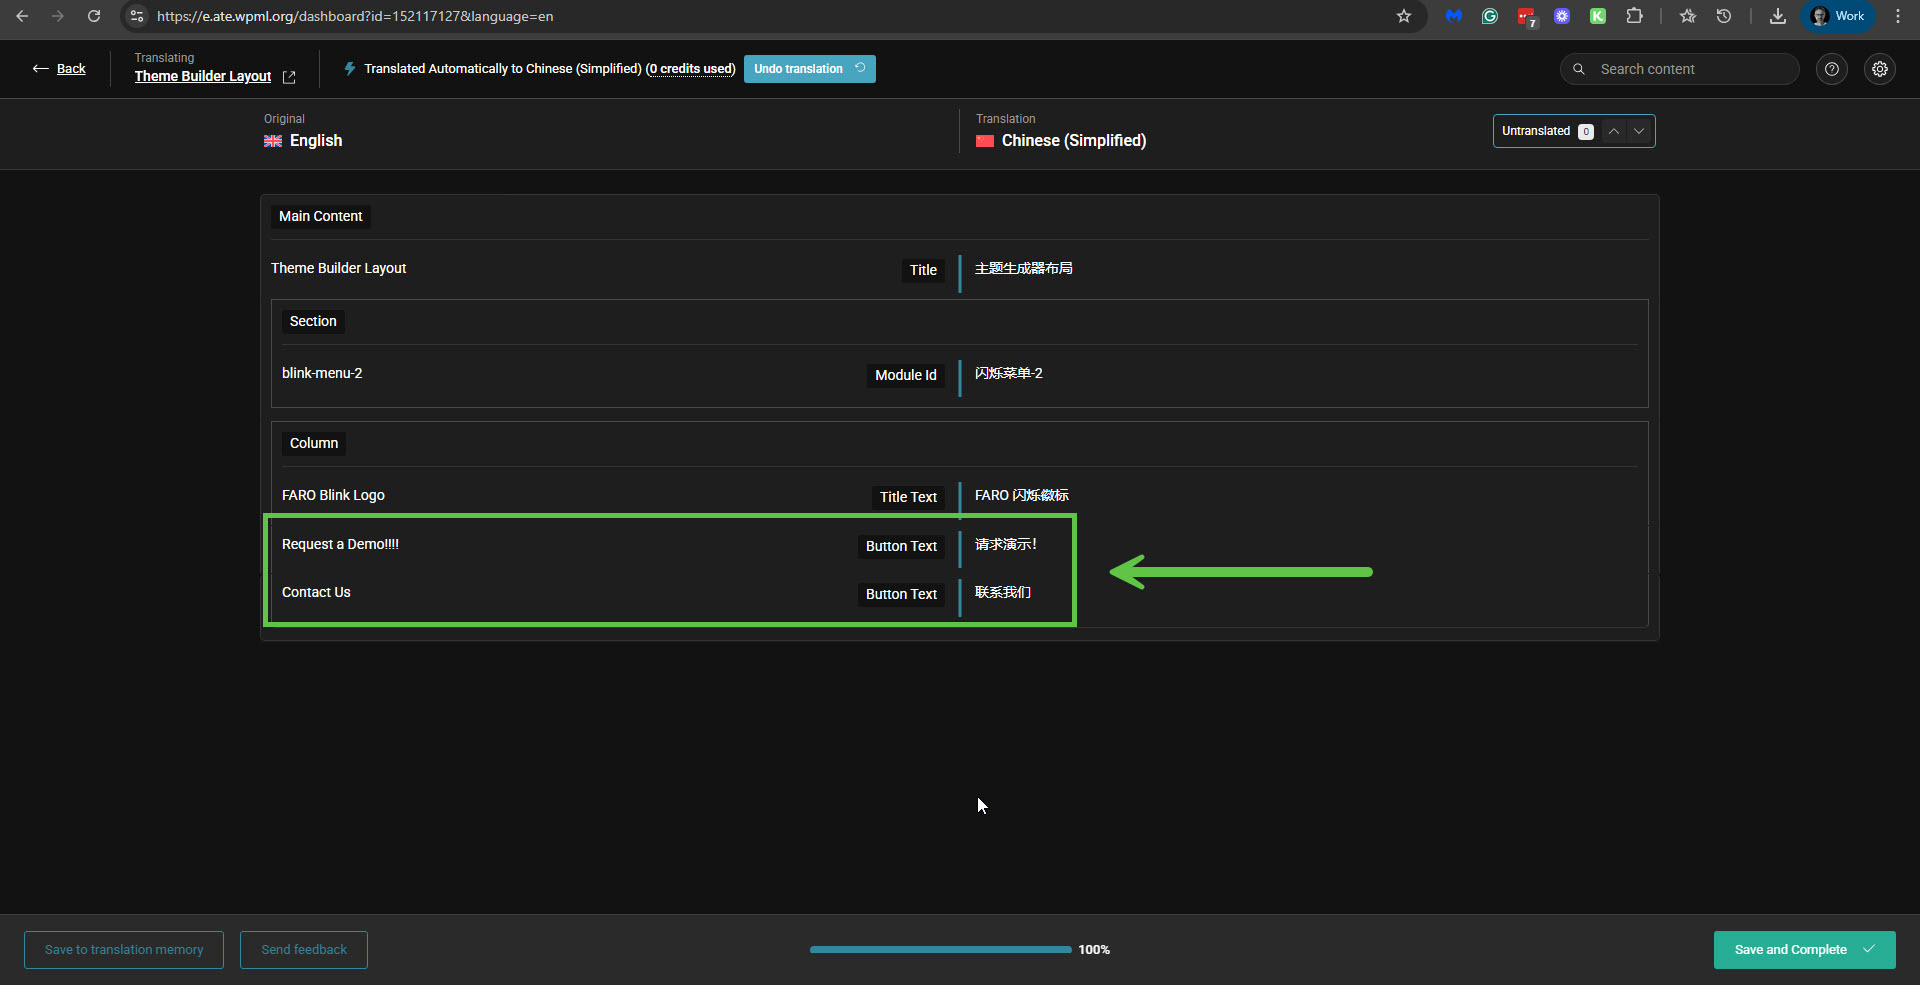Click the Search content field

point(1690,69)
